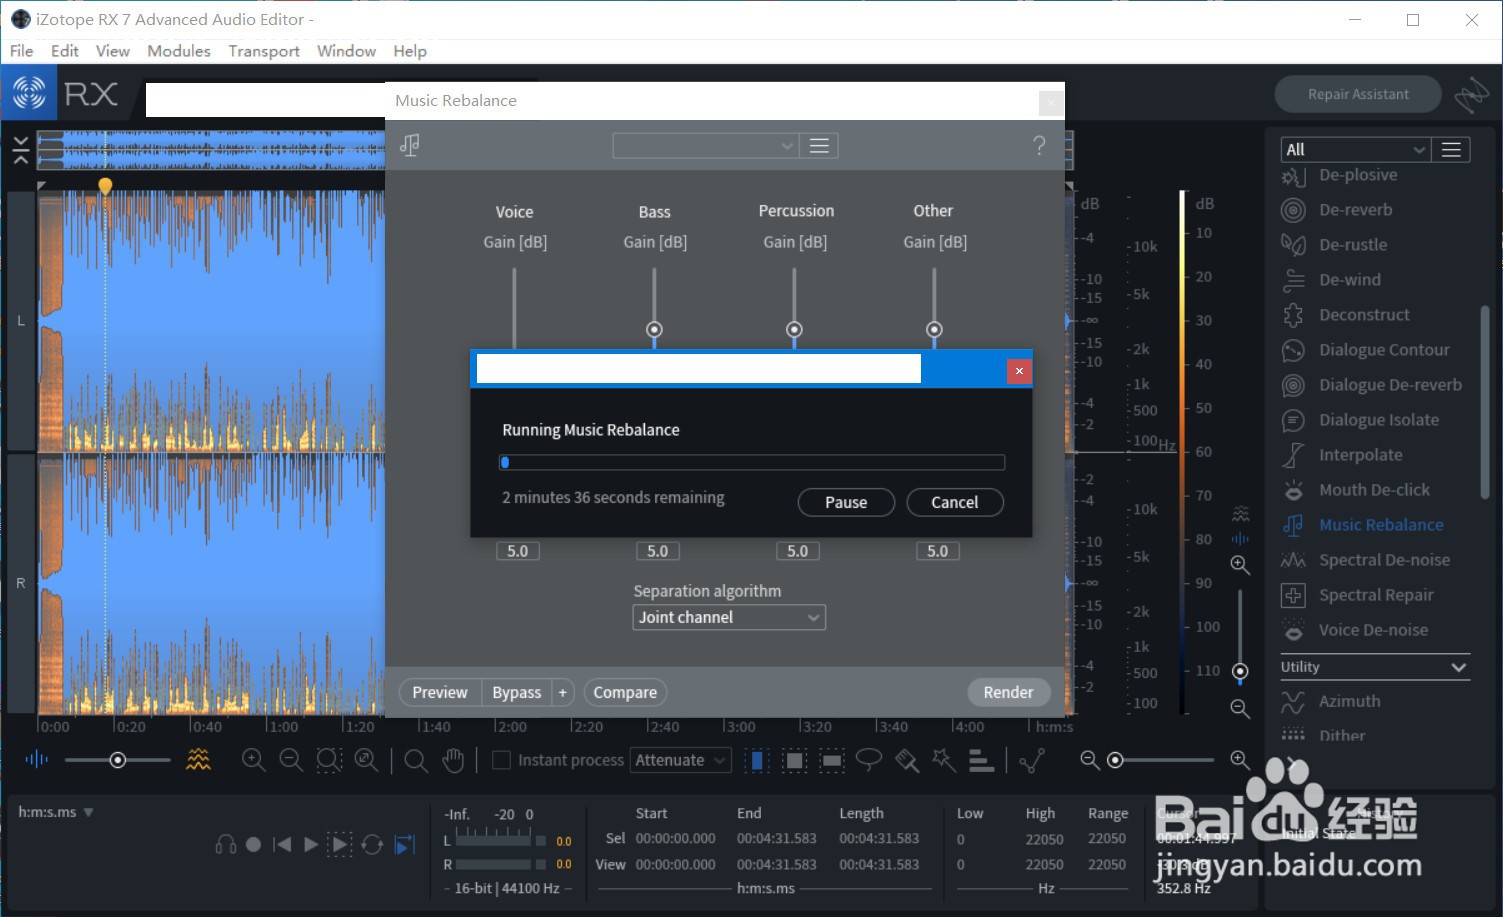Enable the Instant process checkbox

pos(502,760)
